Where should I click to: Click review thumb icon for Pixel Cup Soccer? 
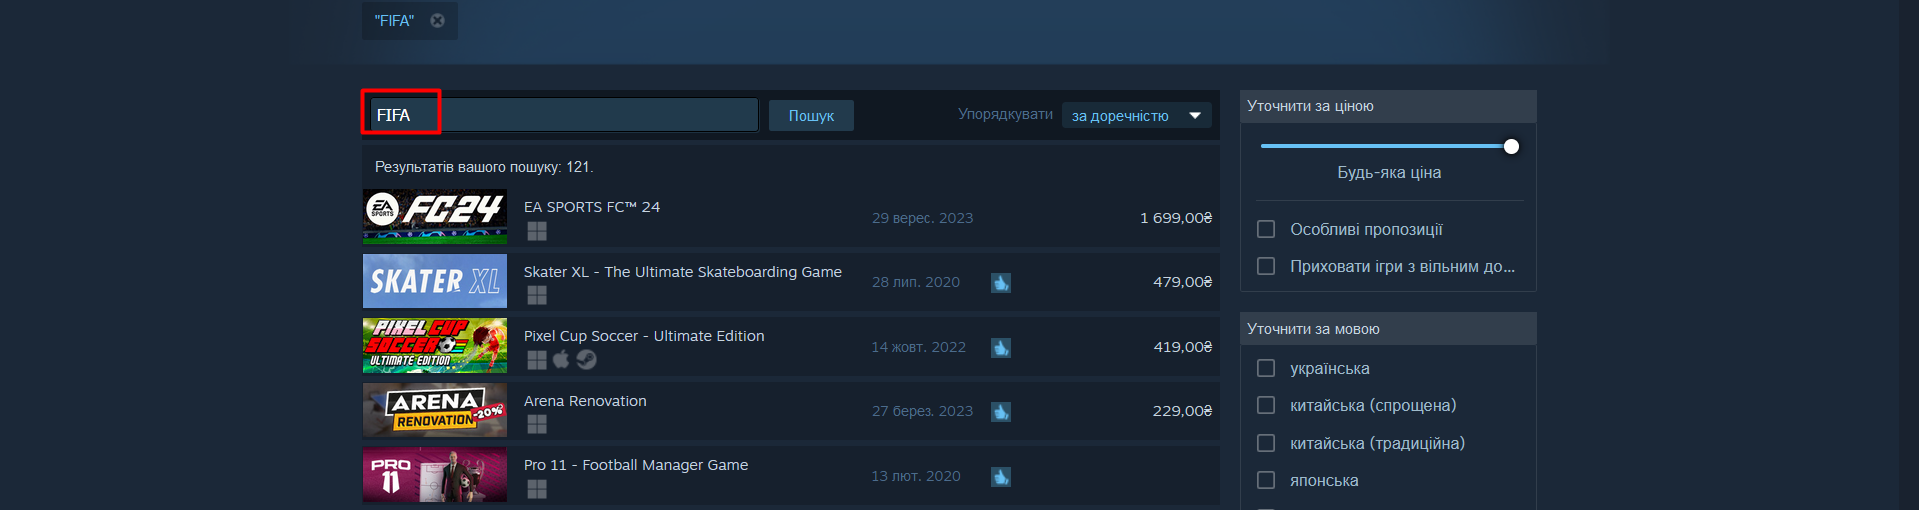(x=1001, y=348)
